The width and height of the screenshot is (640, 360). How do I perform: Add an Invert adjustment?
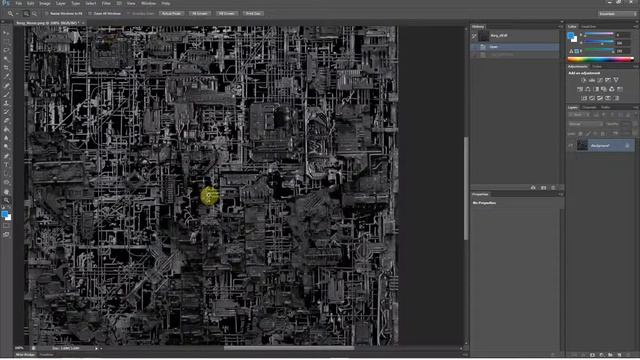tap(584, 98)
